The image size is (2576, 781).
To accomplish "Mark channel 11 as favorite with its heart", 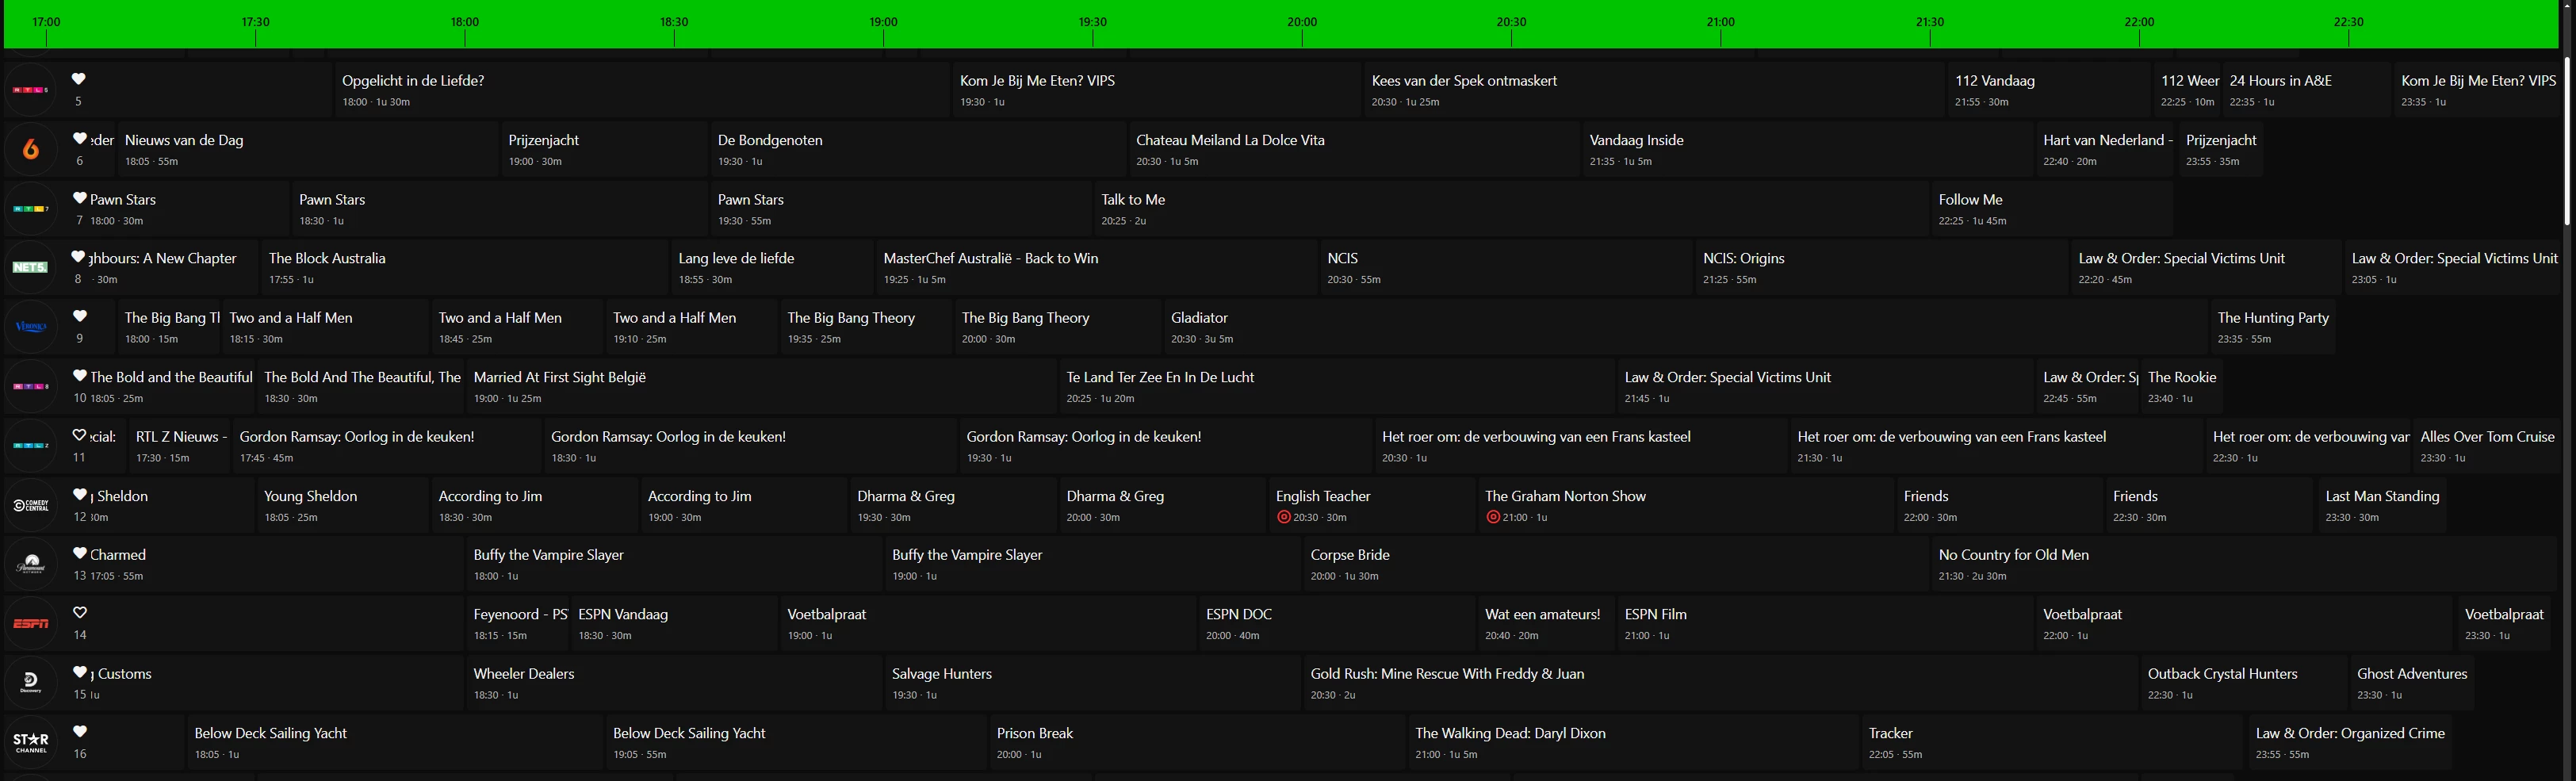I will coord(79,435).
